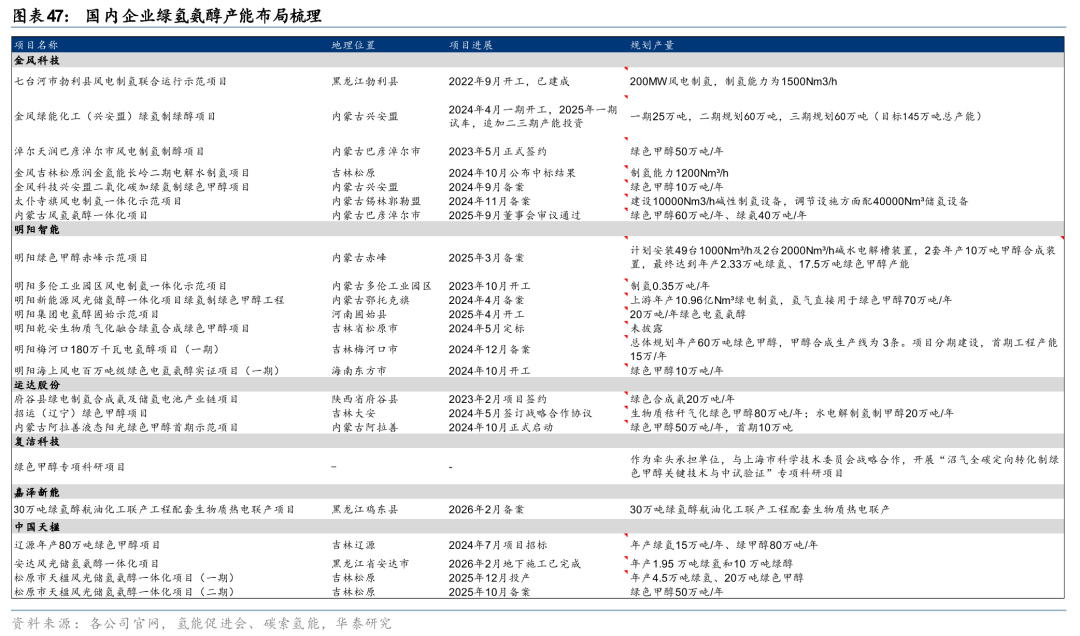Select the '项目名称' column header
The width and height of the screenshot is (1080, 636).
tap(37, 45)
